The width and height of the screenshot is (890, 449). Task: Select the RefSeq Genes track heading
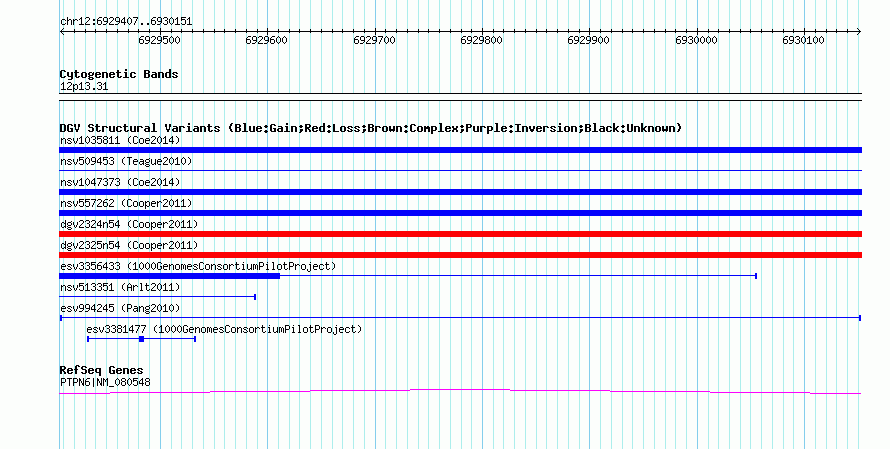(x=101, y=370)
